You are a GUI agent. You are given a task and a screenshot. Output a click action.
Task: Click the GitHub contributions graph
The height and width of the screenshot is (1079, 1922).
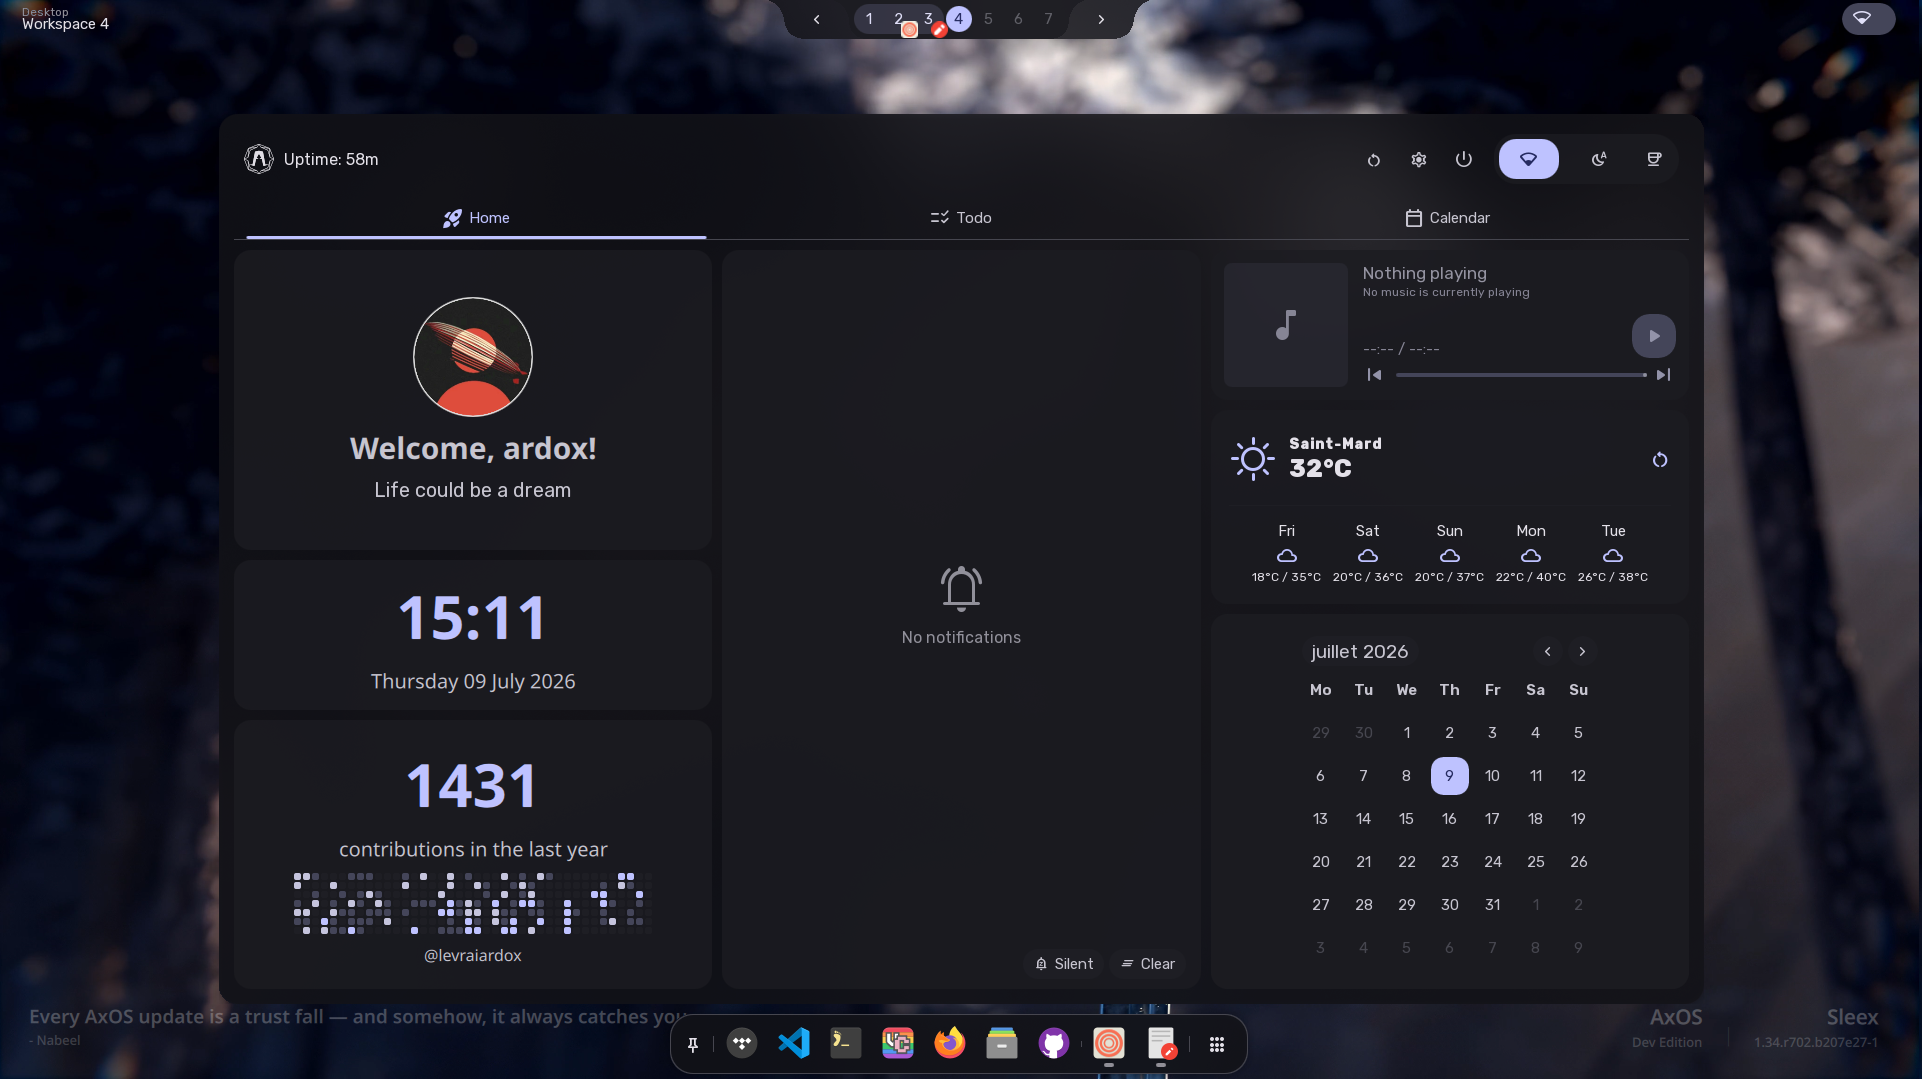(x=473, y=903)
